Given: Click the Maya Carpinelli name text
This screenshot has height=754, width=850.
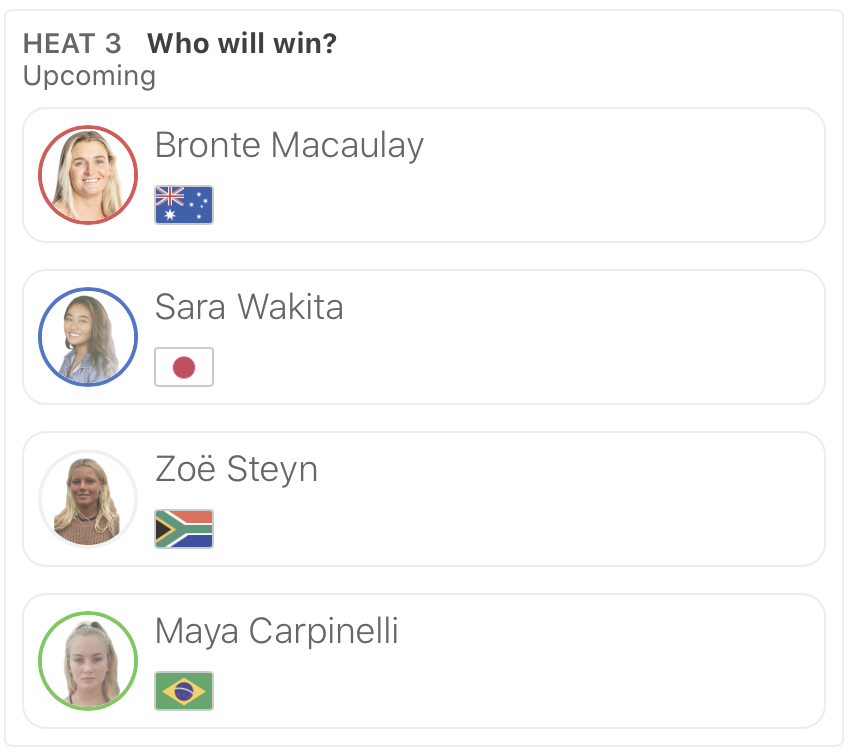Looking at the screenshot, I should click(276, 632).
